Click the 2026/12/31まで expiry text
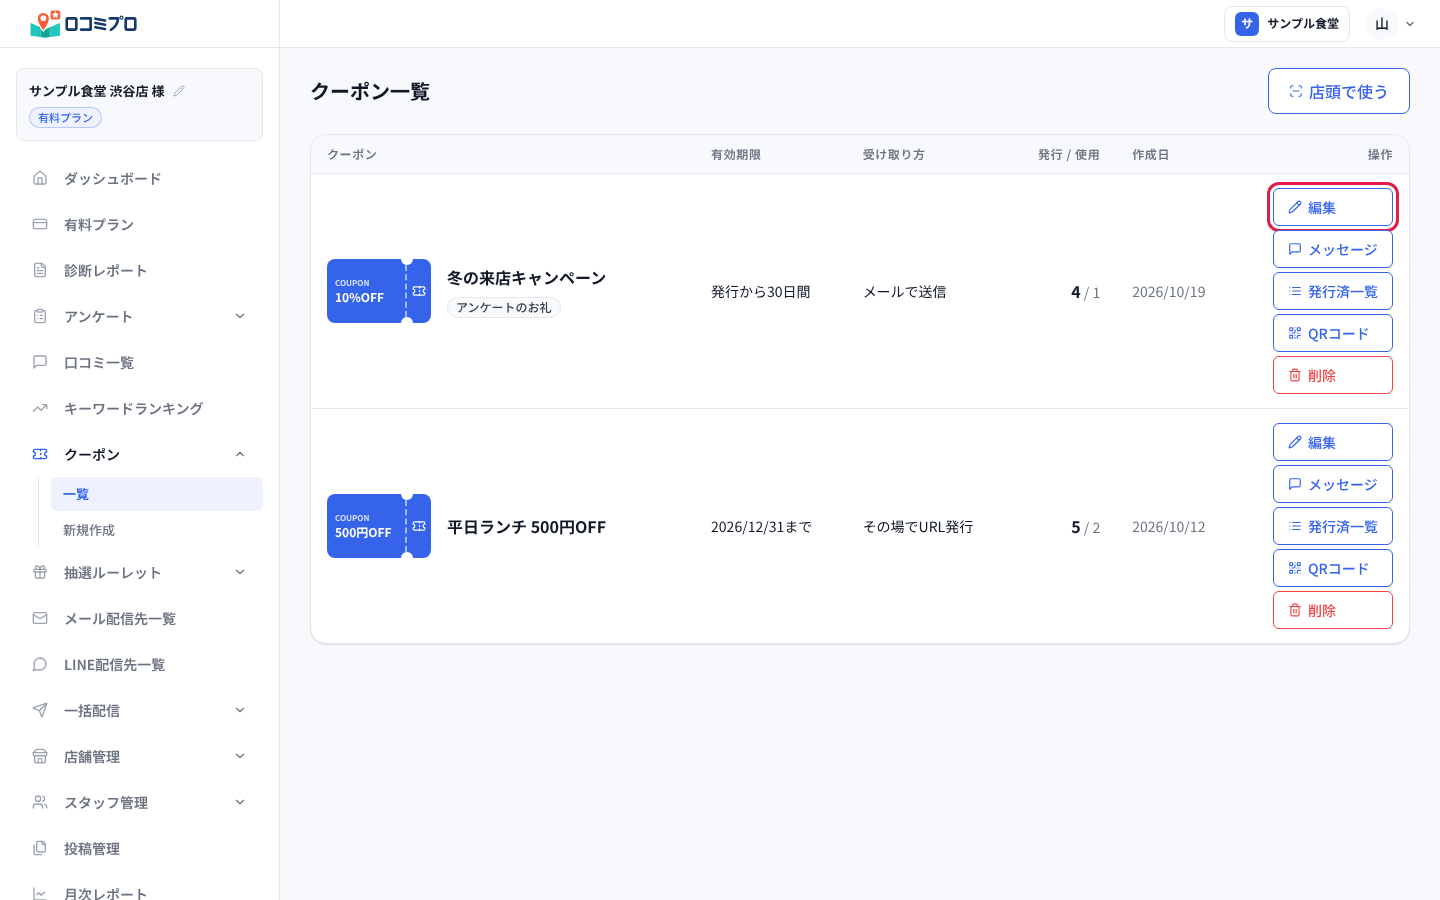Image resolution: width=1440 pixels, height=900 pixels. click(761, 527)
